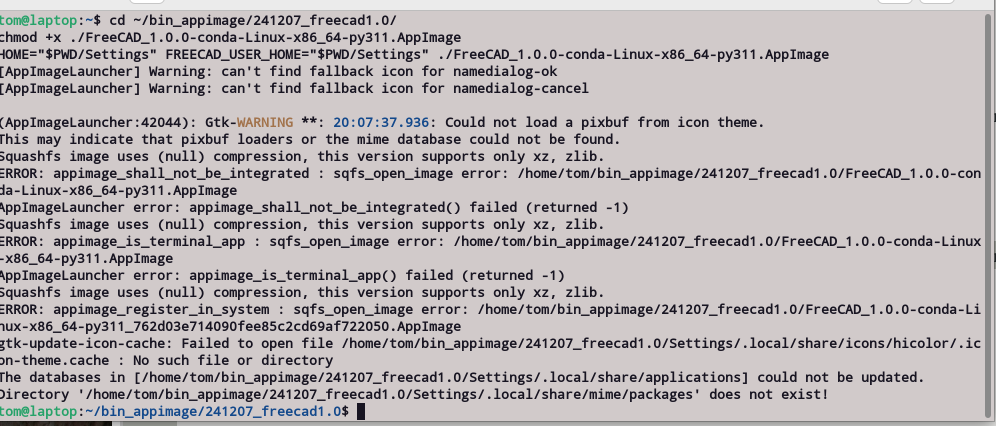Click the mime/packages 'does not exist!' line
996x426 pixels.
[420, 395]
